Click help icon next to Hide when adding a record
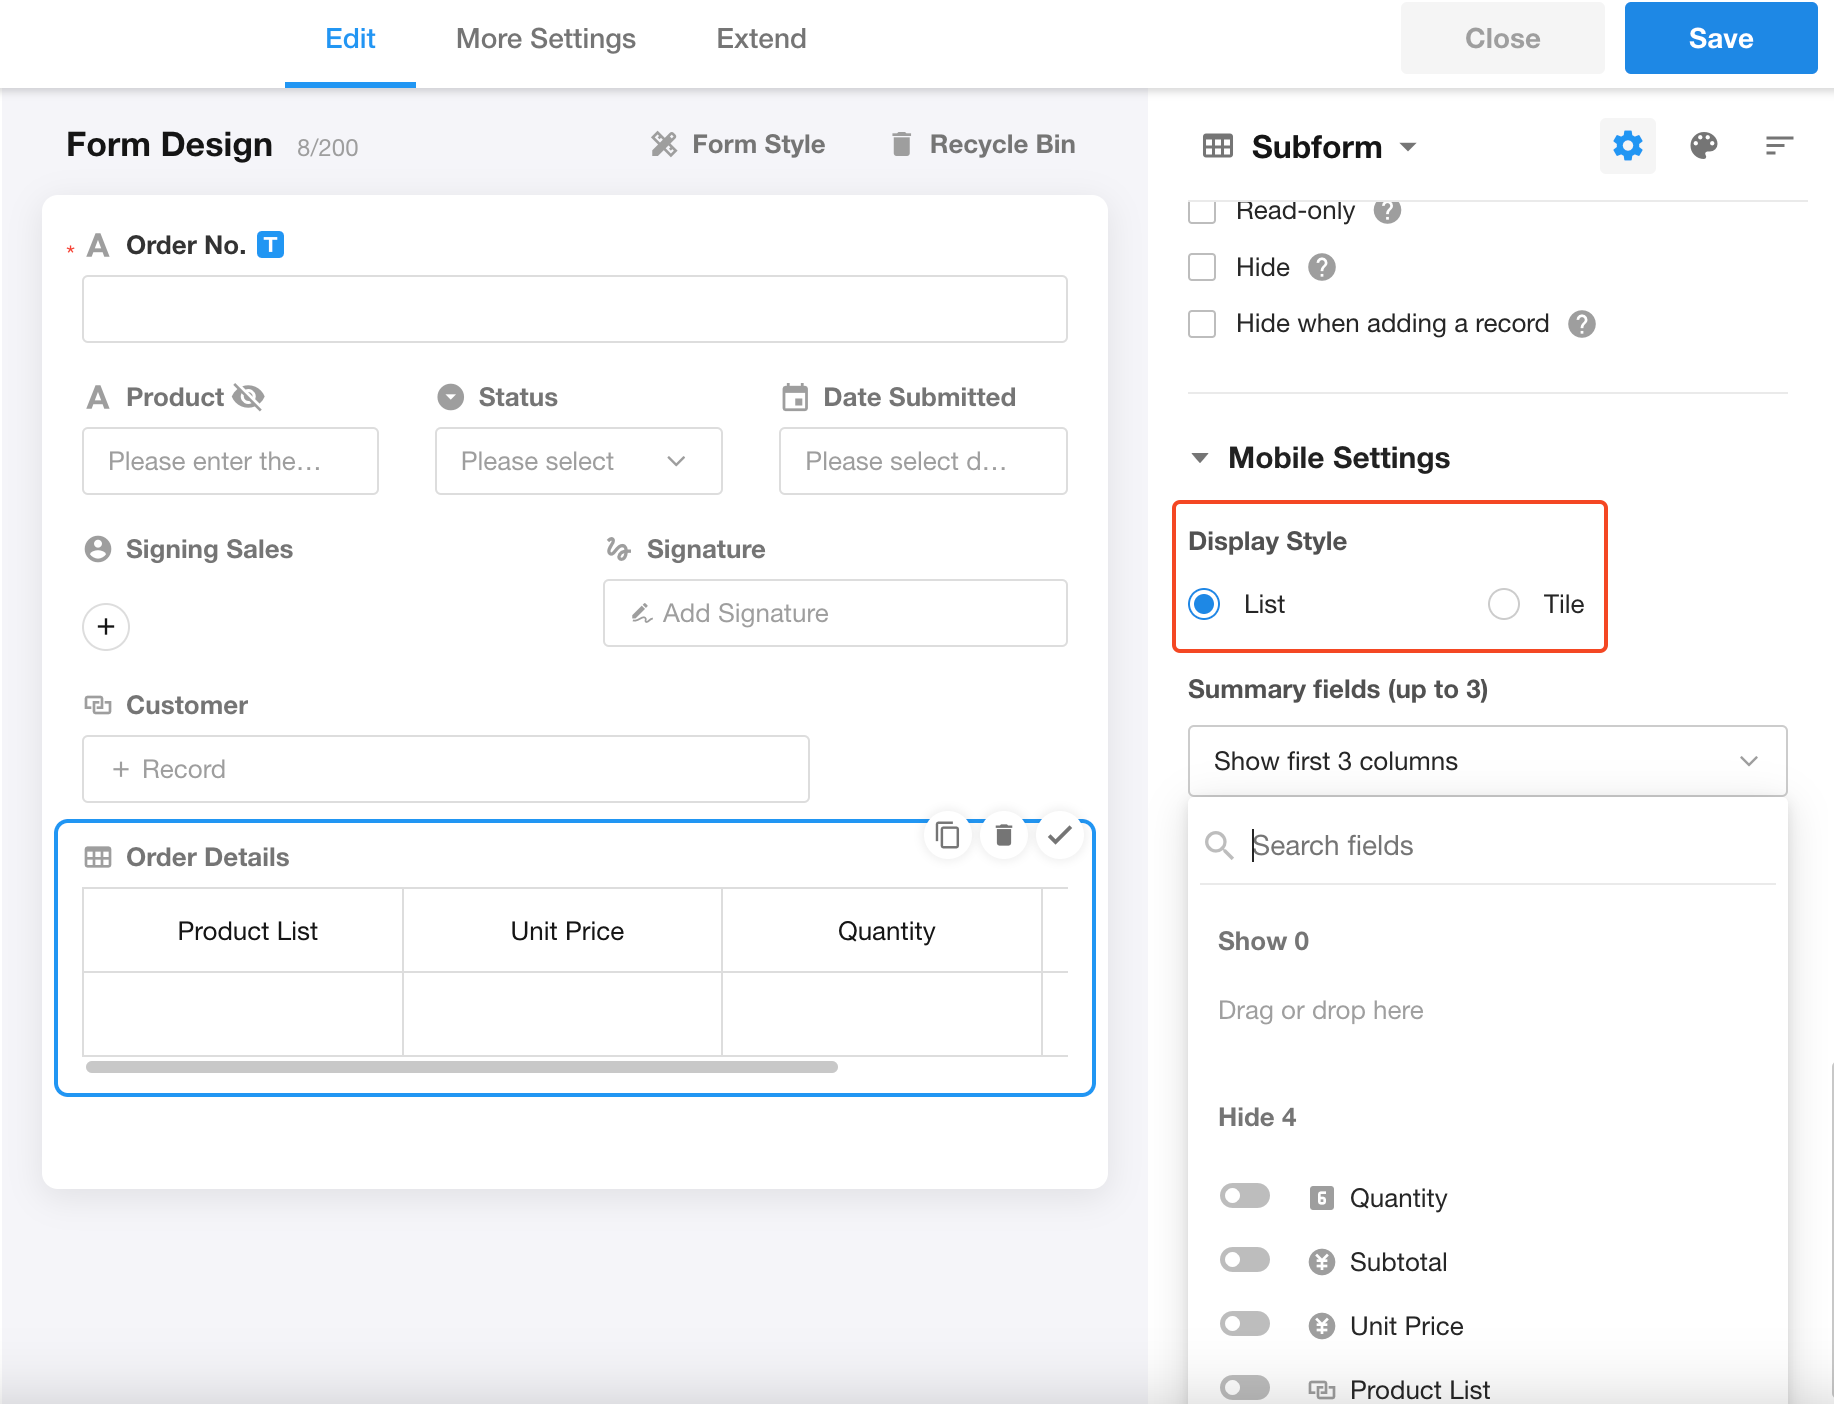Screen dimensions: 1834x1404 [1581, 324]
